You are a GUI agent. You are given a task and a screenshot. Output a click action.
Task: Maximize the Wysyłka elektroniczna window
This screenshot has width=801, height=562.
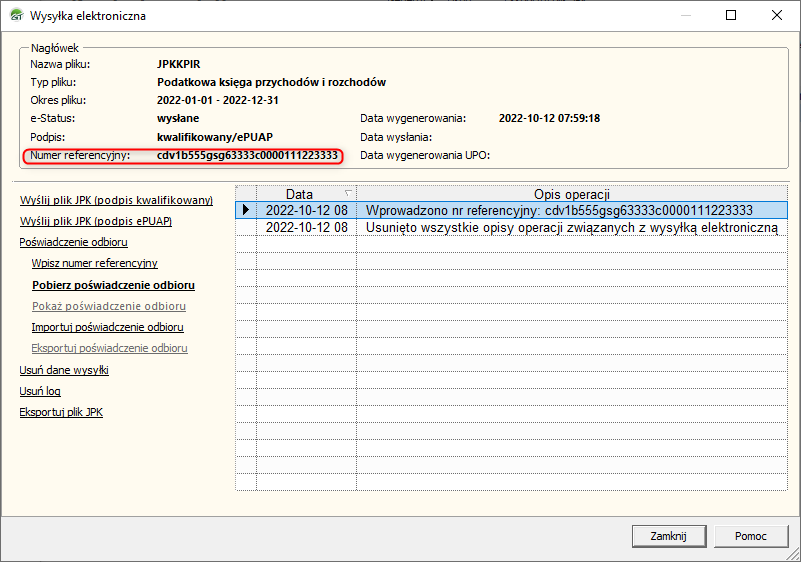(x=731, y=15)
